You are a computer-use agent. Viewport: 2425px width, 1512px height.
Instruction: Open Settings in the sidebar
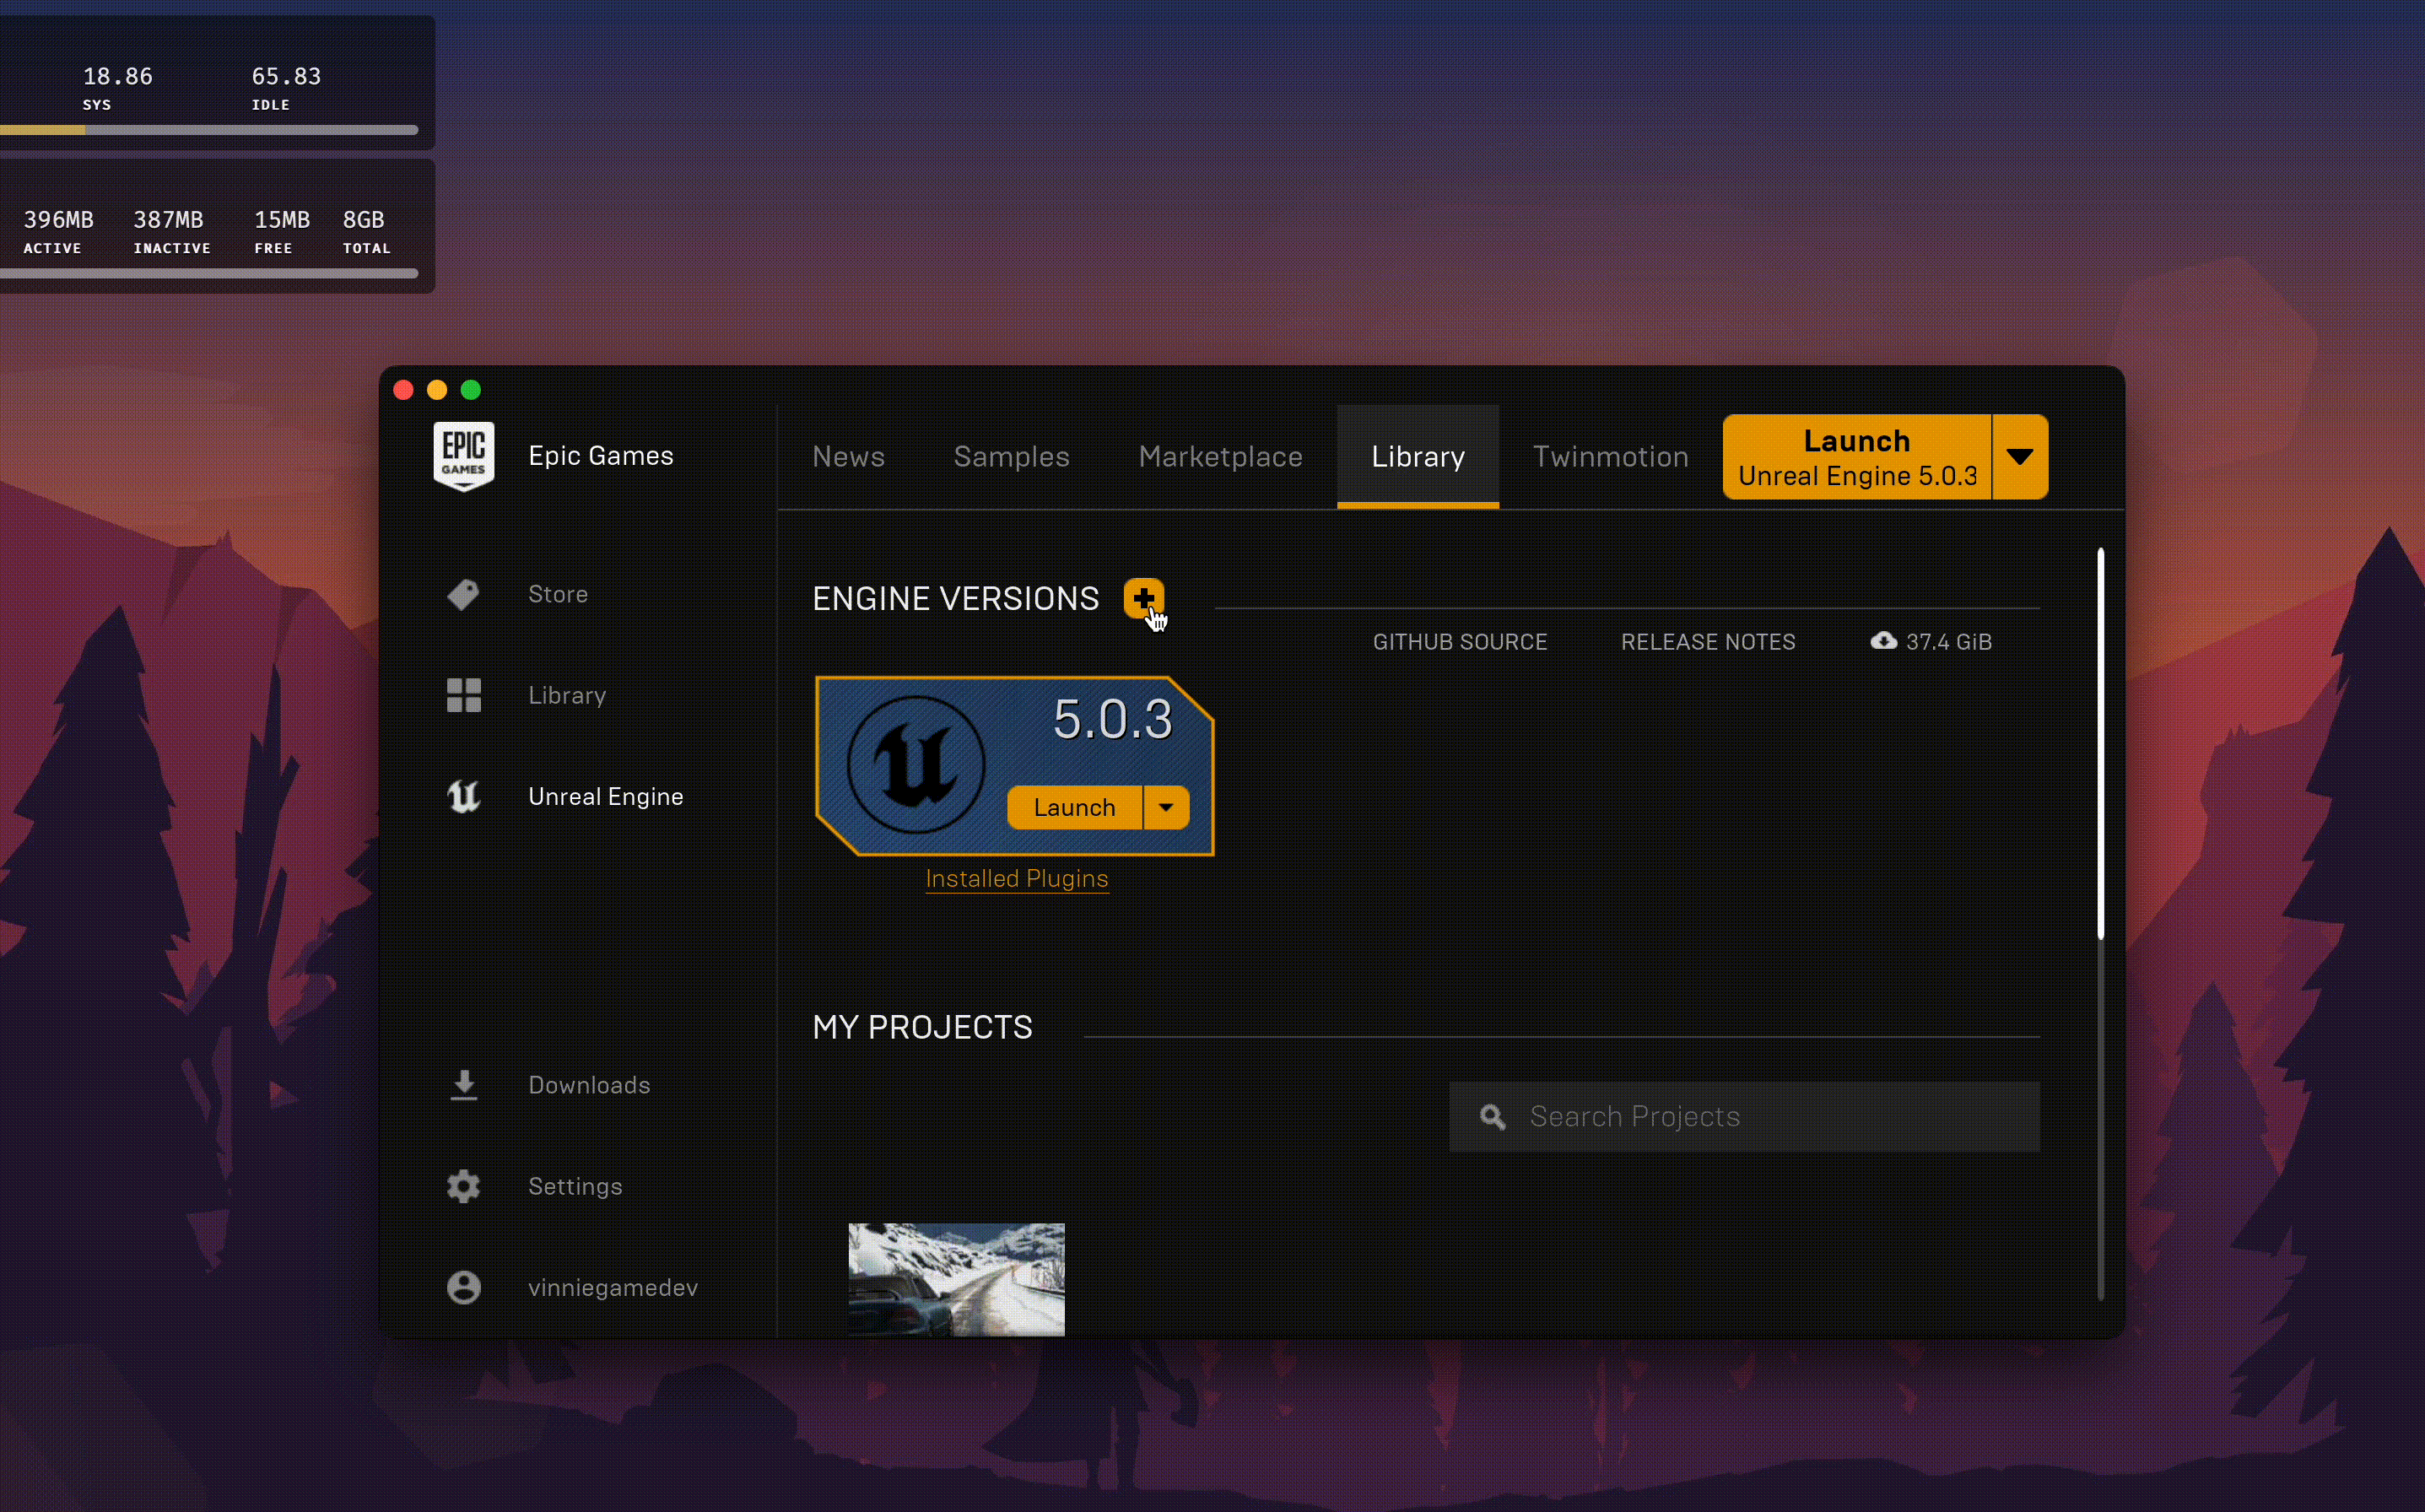(x=574, y=1187)
